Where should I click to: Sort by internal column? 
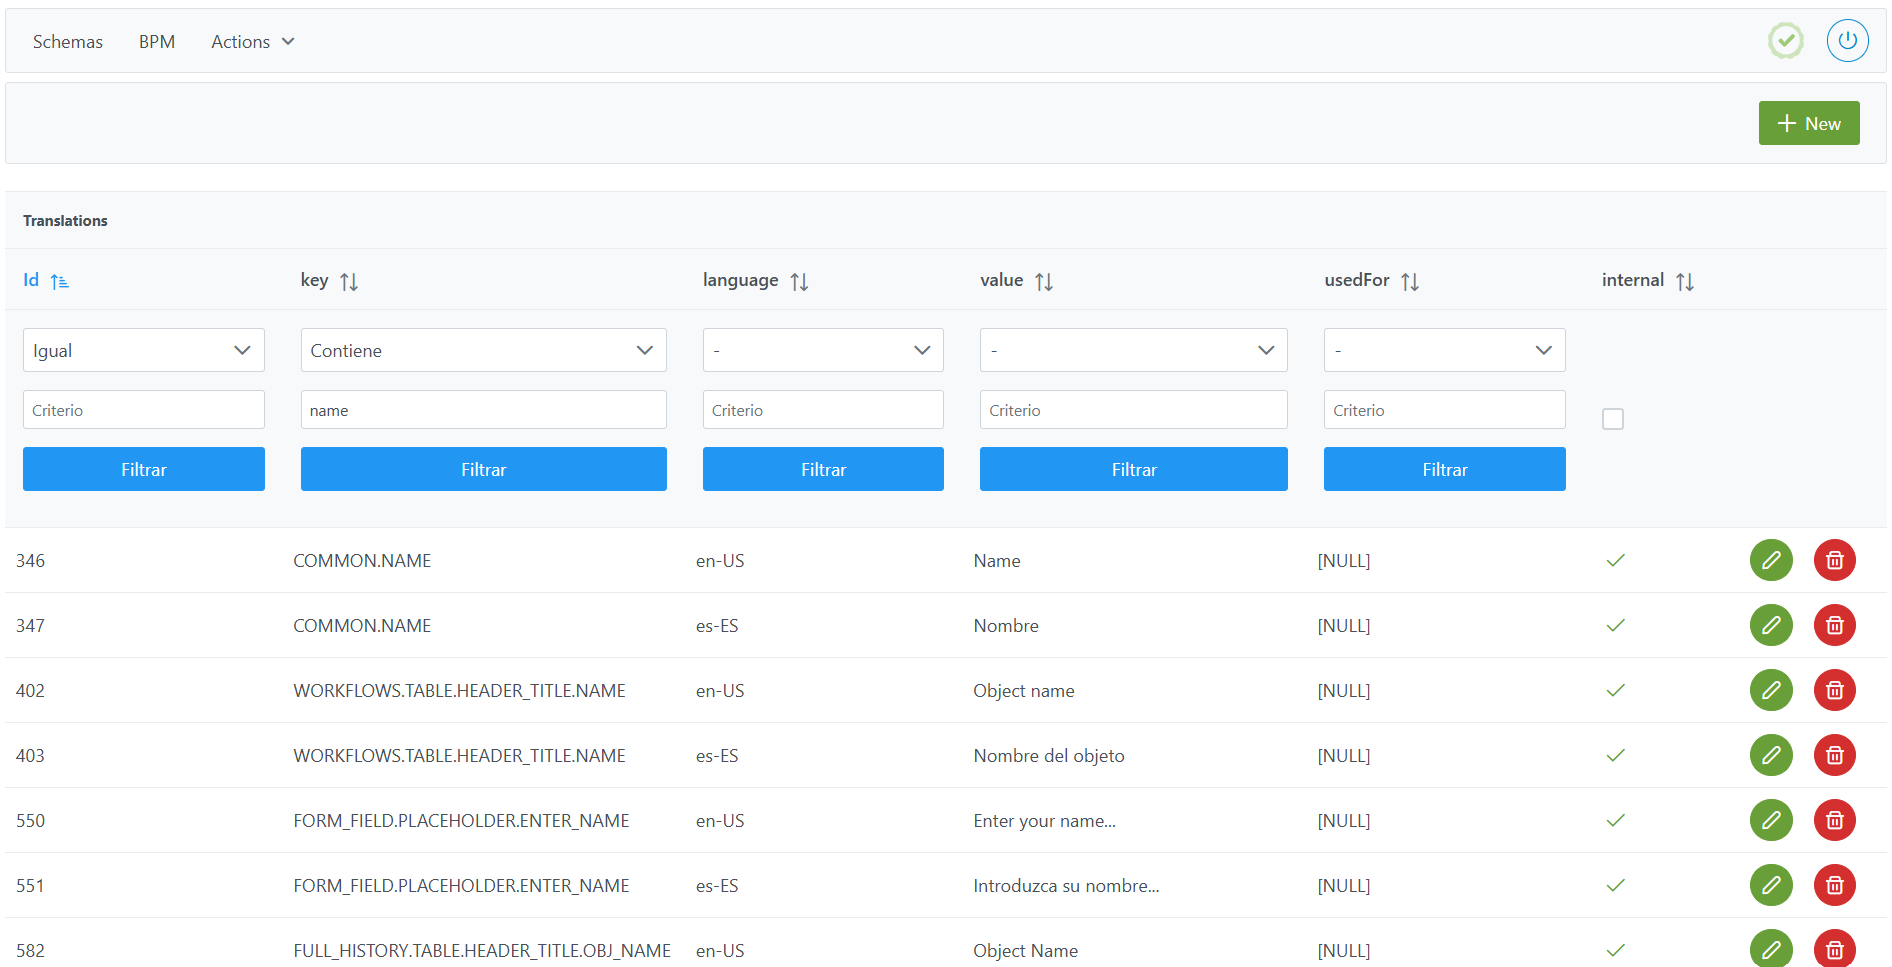(1684, 282)
